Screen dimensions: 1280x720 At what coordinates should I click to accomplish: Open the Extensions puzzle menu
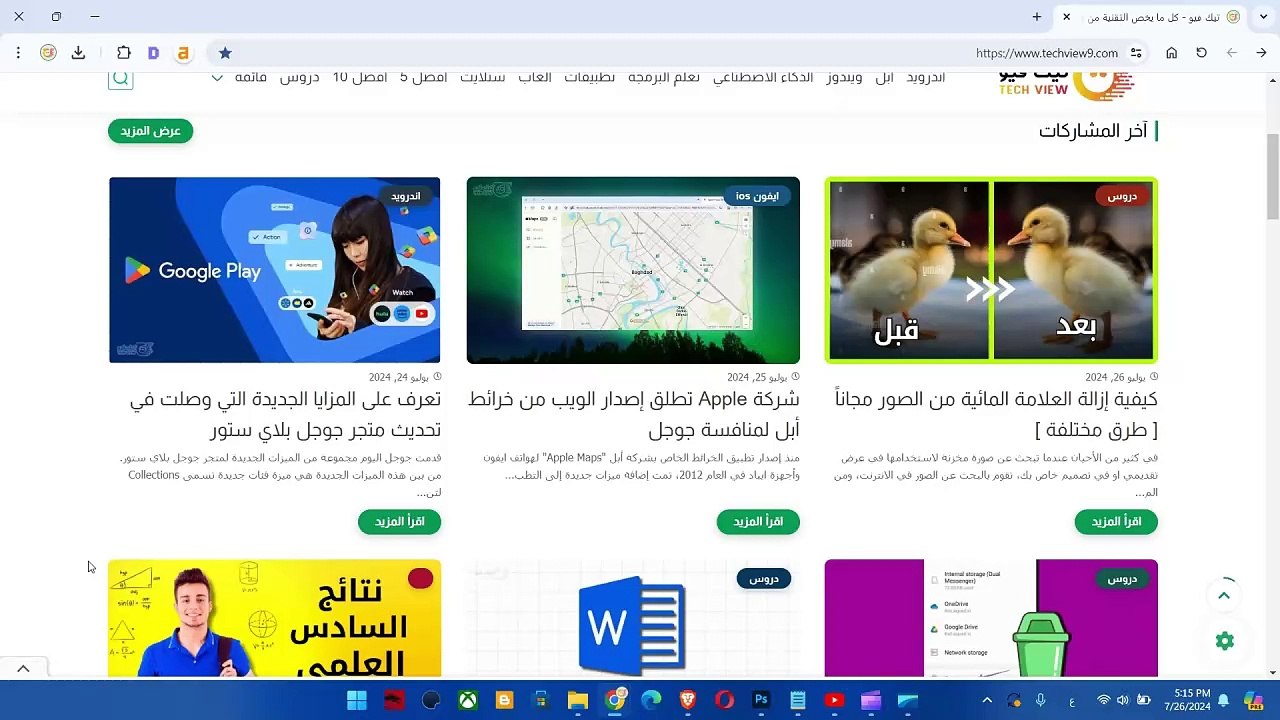[124, 53]
